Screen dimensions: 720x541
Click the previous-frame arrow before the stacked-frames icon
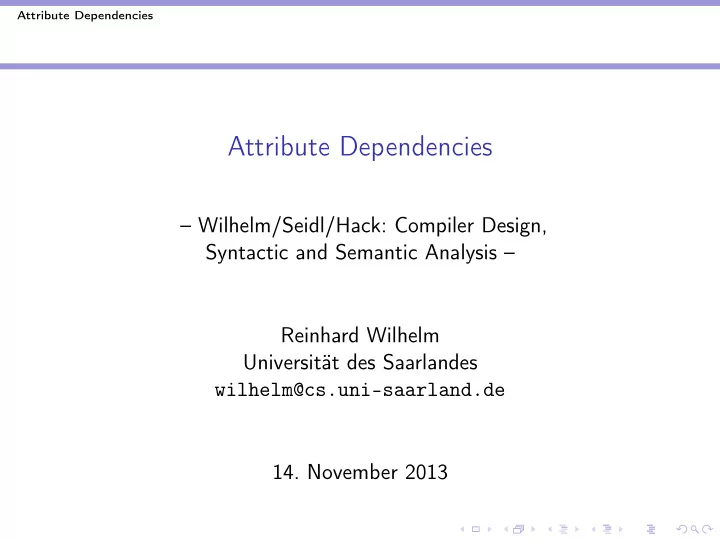(x=506, y=529)
